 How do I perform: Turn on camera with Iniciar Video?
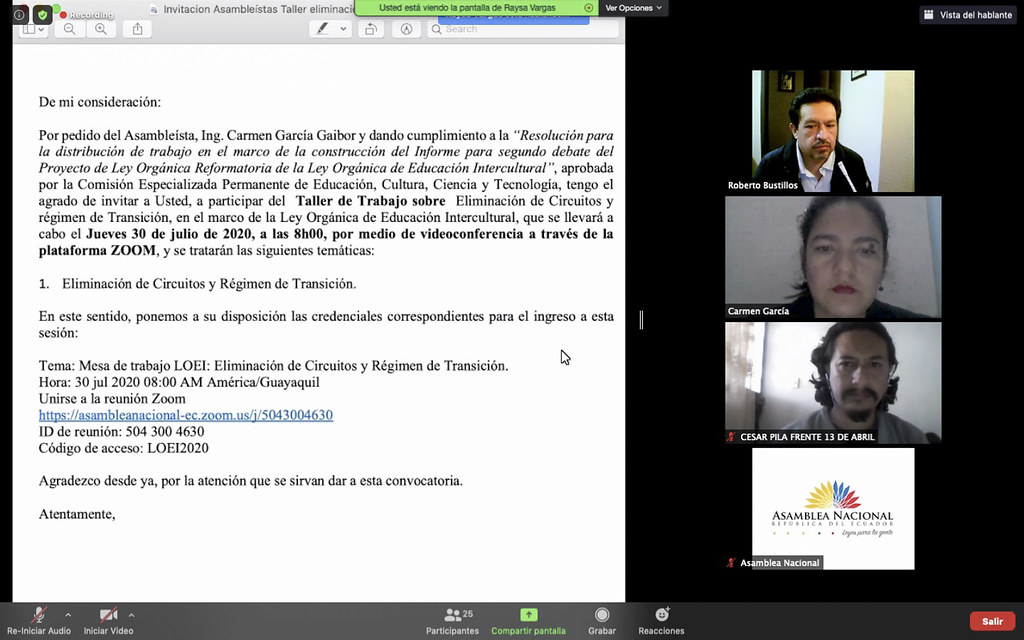coord(108,615)
